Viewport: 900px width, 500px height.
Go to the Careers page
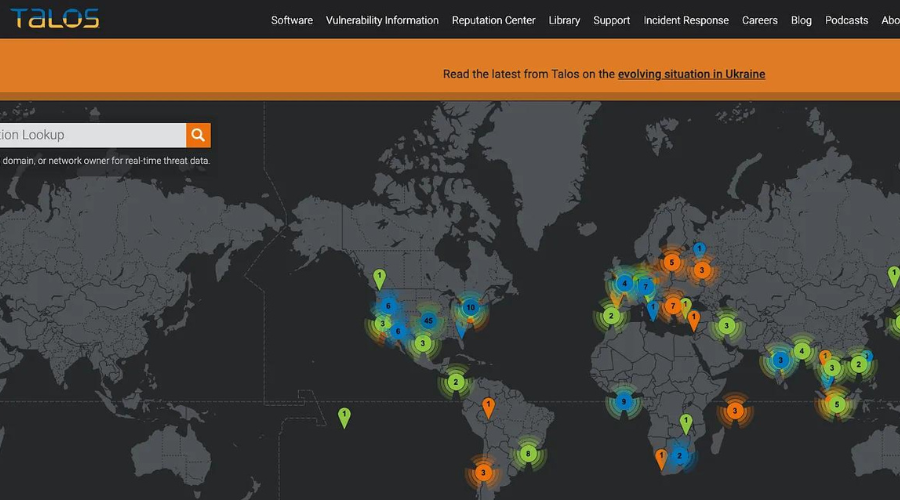[759, 20]
